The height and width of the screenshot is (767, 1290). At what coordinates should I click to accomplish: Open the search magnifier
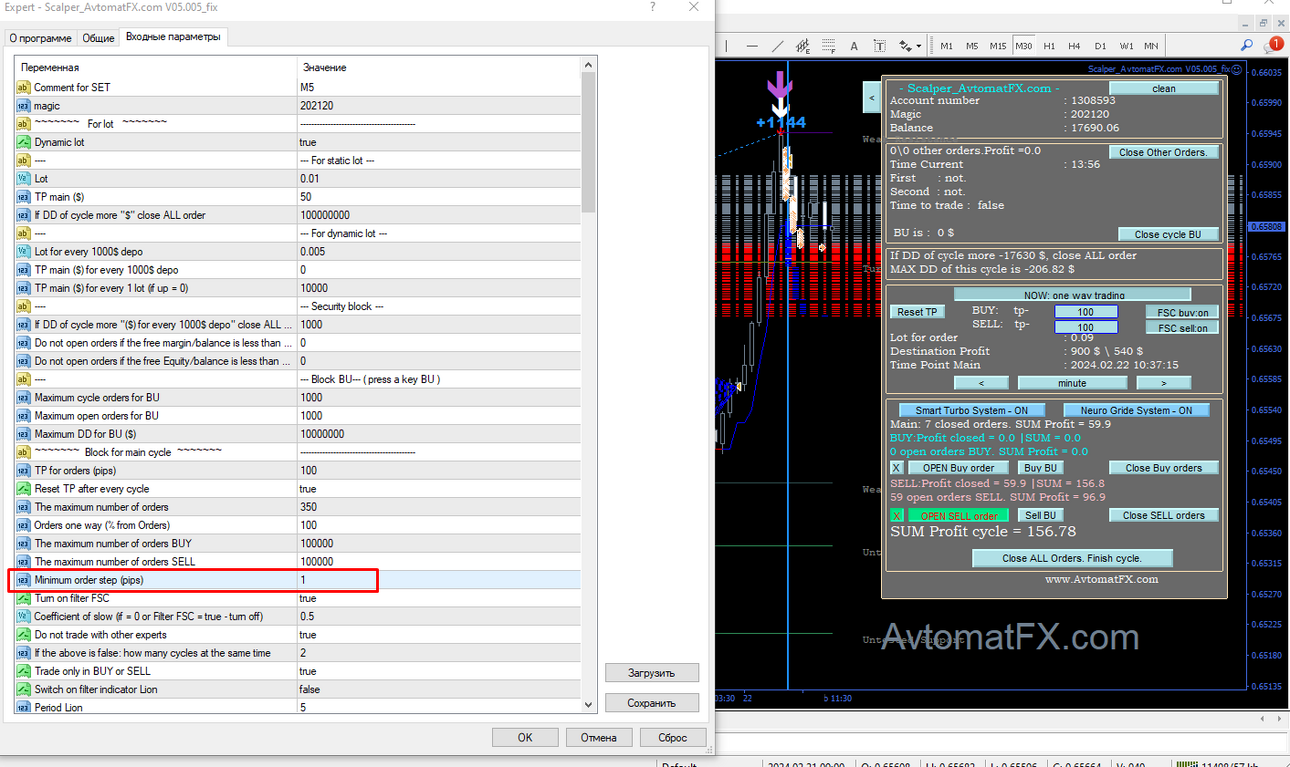tap(1247, 45)
